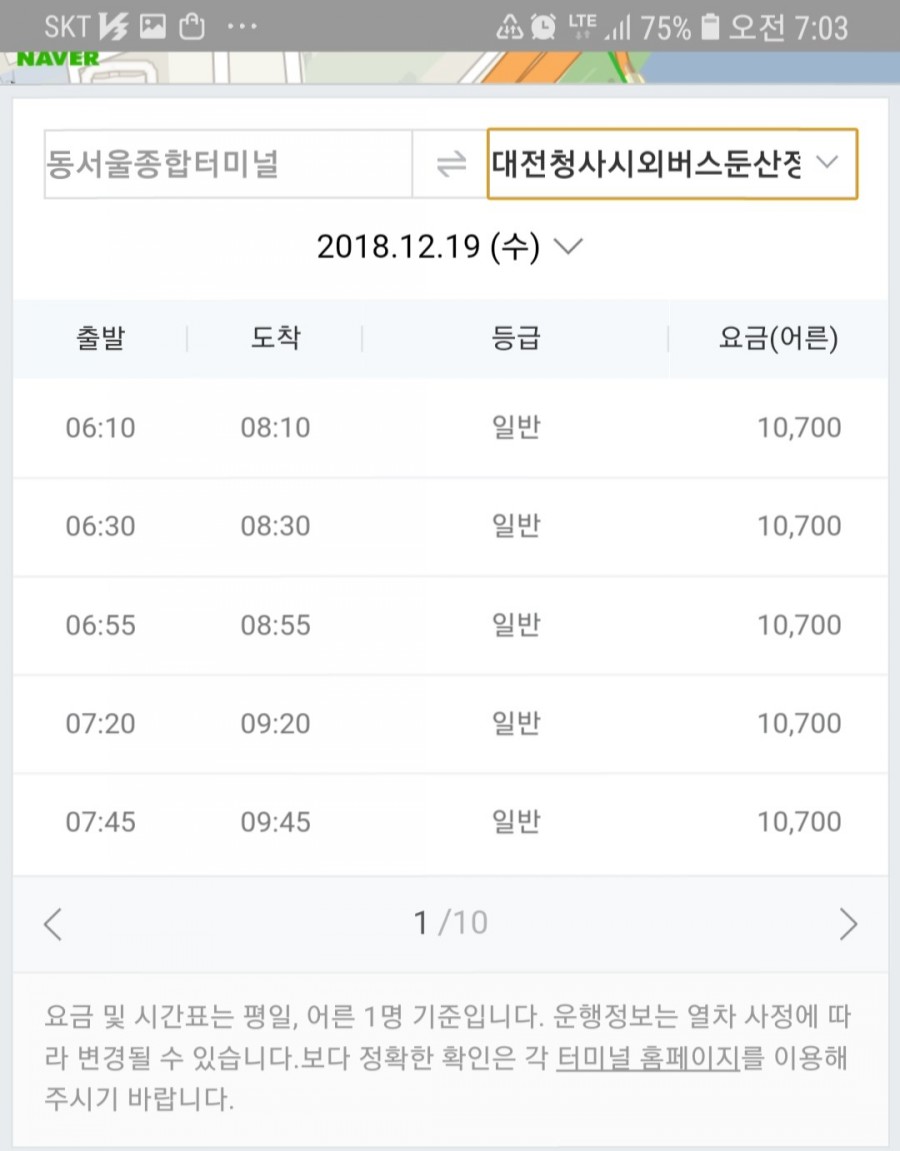Select the 06:10 departure bus row
900x1151 pixels.
tap(450, 428)
